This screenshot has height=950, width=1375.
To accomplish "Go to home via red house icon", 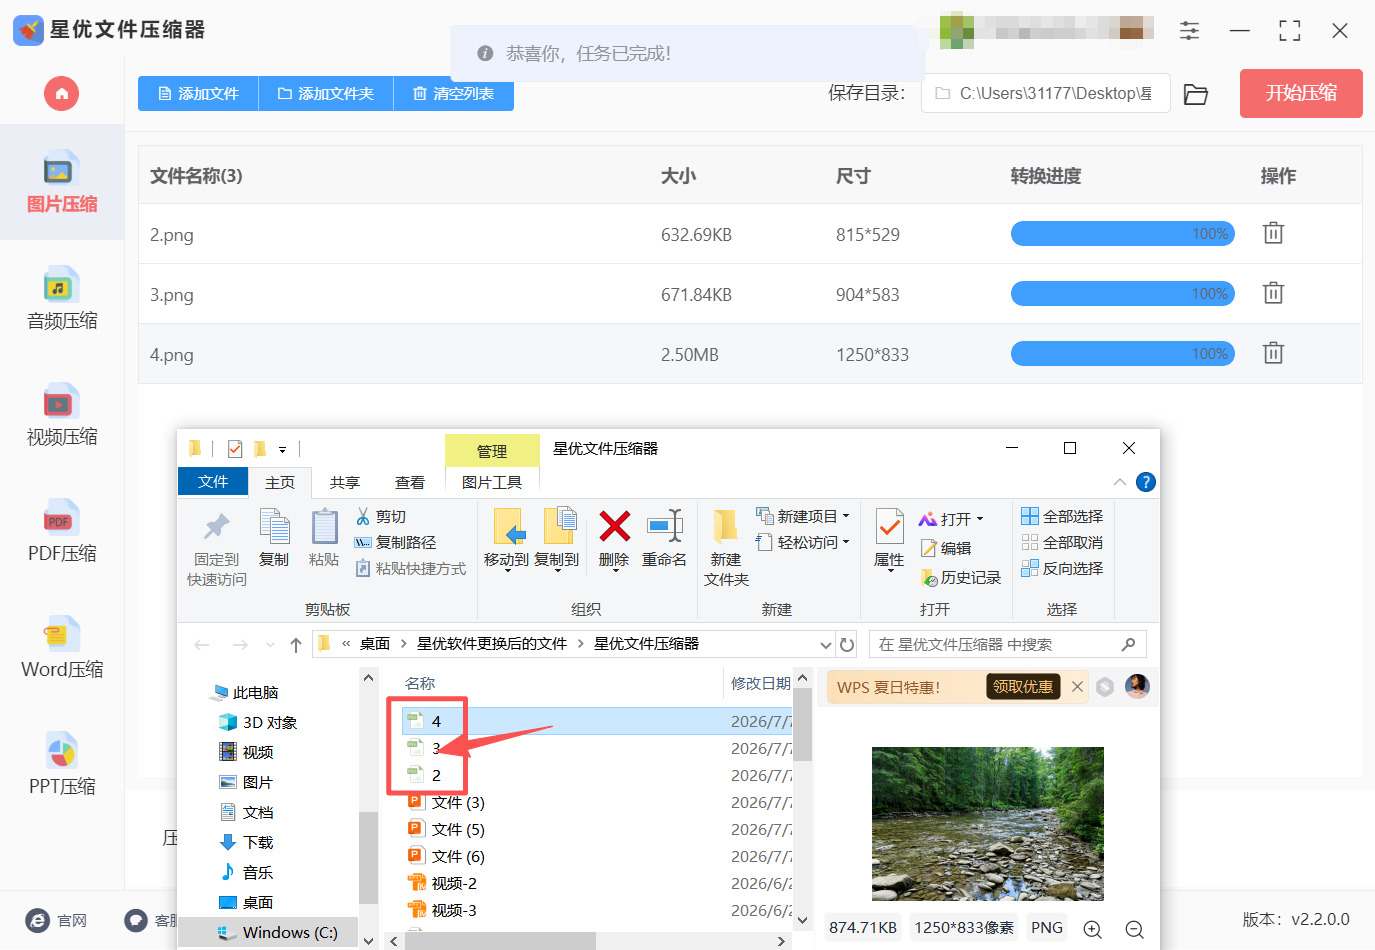I will pos(61,94).
